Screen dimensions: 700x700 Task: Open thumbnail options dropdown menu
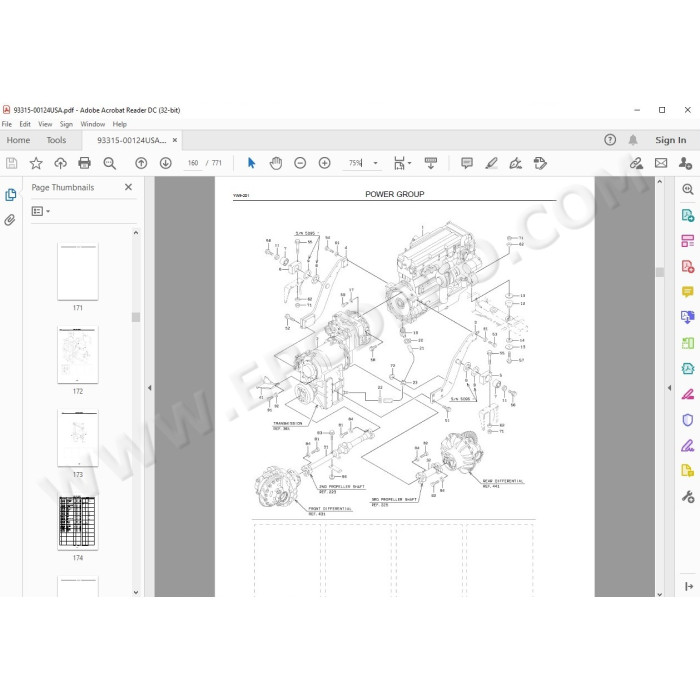tap(41, 211)
